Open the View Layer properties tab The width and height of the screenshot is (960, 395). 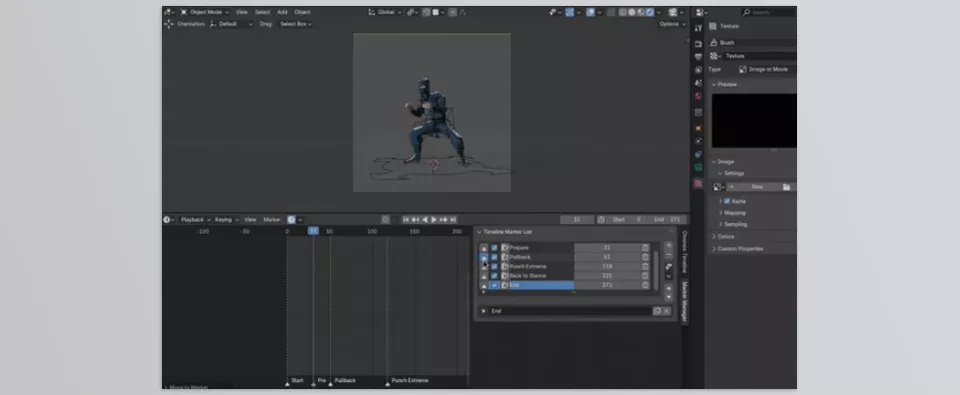[x=698, y=69]
